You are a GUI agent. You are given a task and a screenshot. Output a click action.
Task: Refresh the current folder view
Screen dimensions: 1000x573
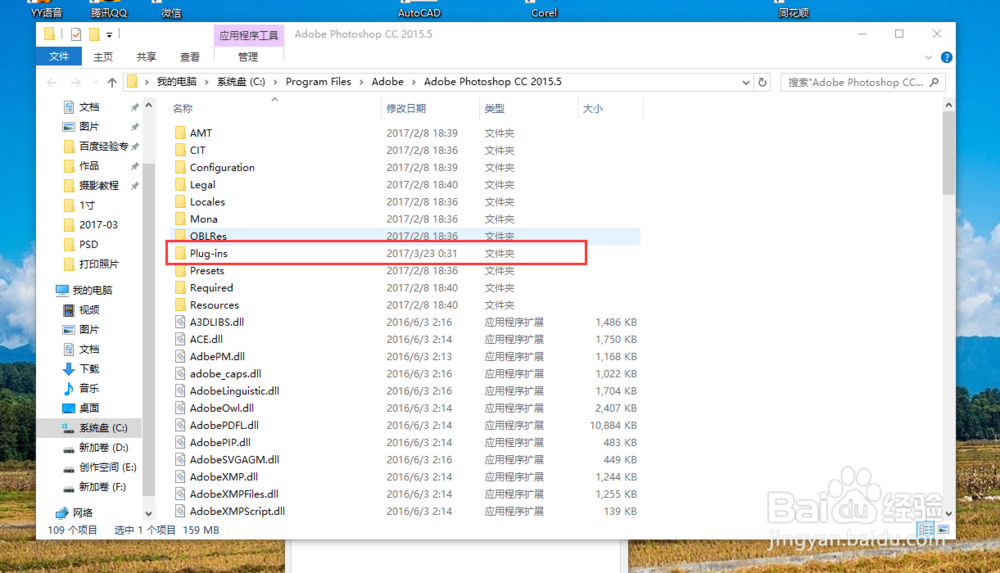pos(762,82)
